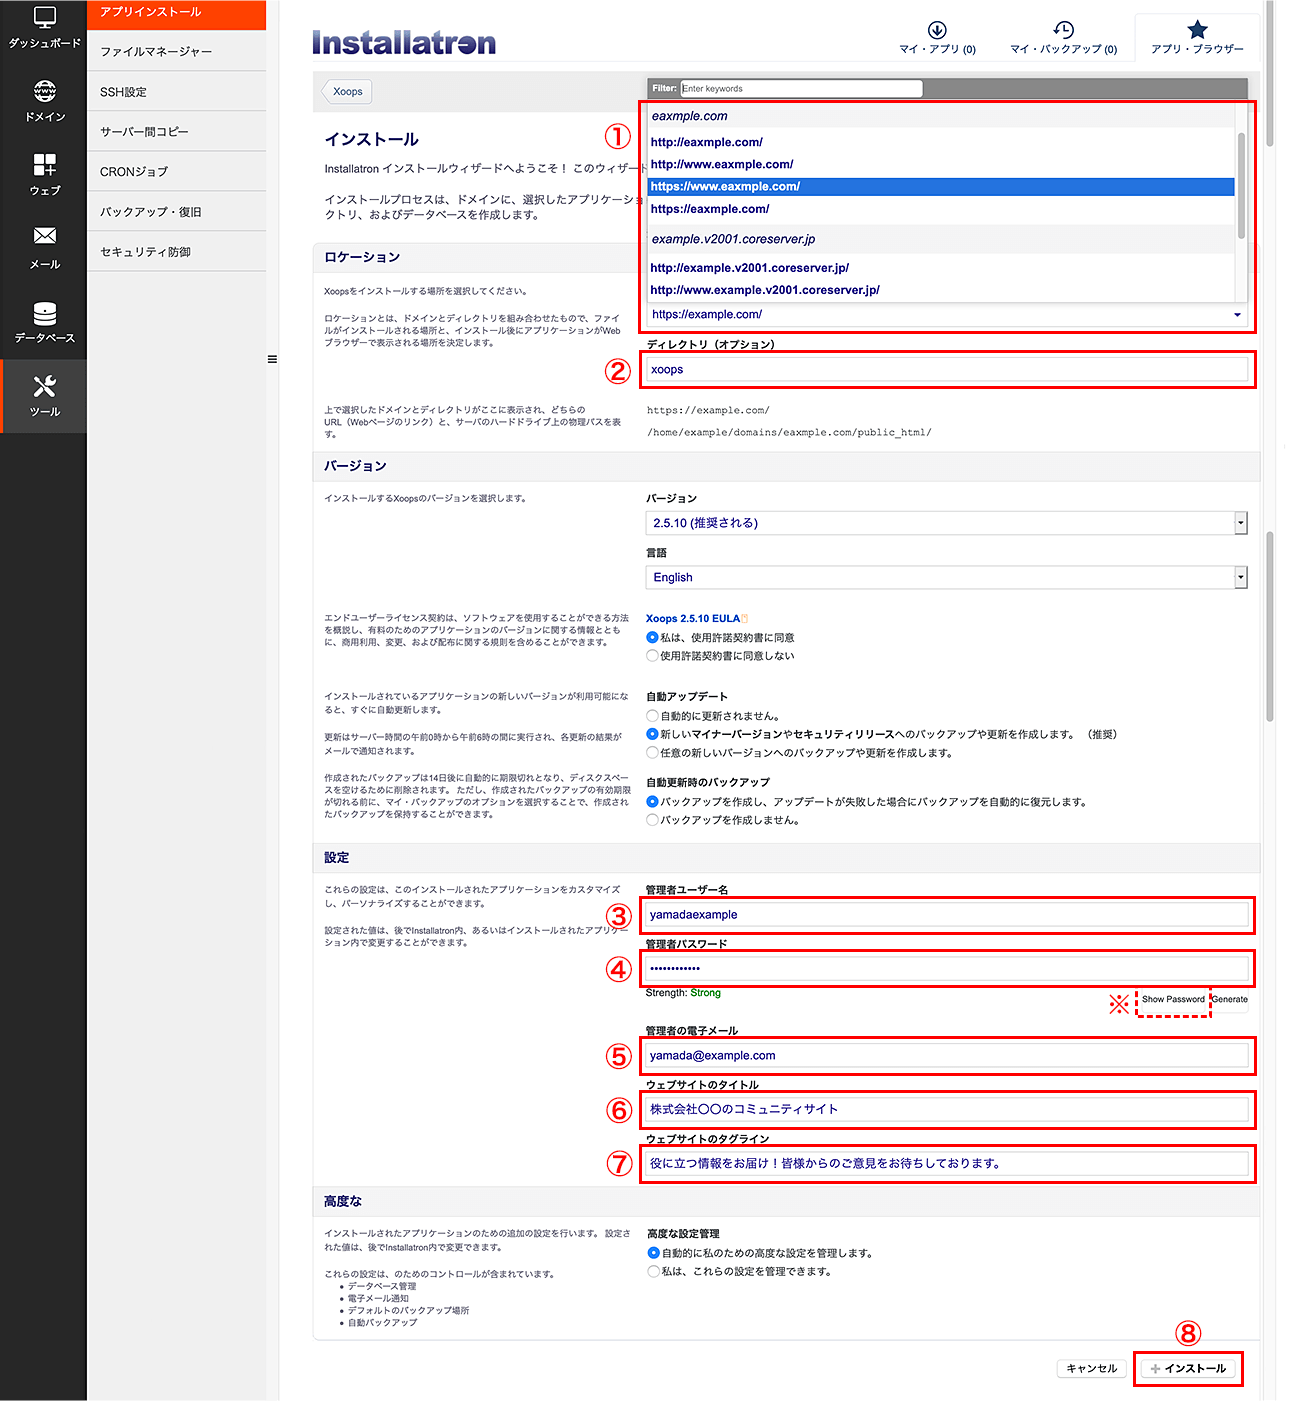Open CRONジョブ menu item
1300x1401 pixels.
(176, 171)
